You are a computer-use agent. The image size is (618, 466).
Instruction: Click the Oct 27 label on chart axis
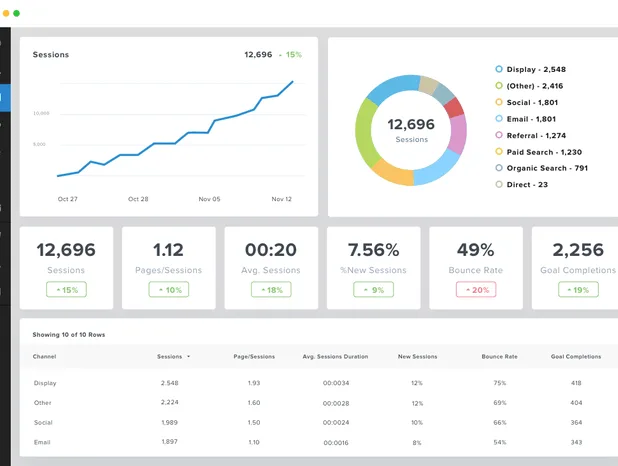[x=67, y=199]
